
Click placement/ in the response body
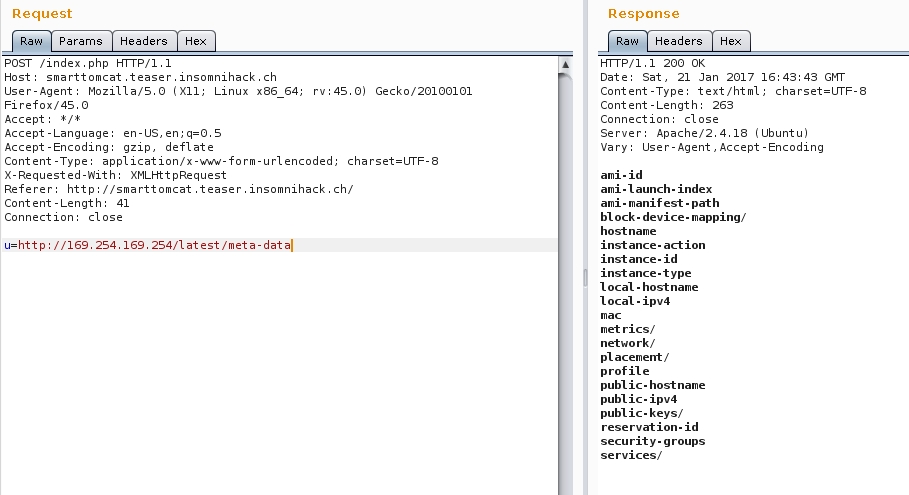pos(635,357)
